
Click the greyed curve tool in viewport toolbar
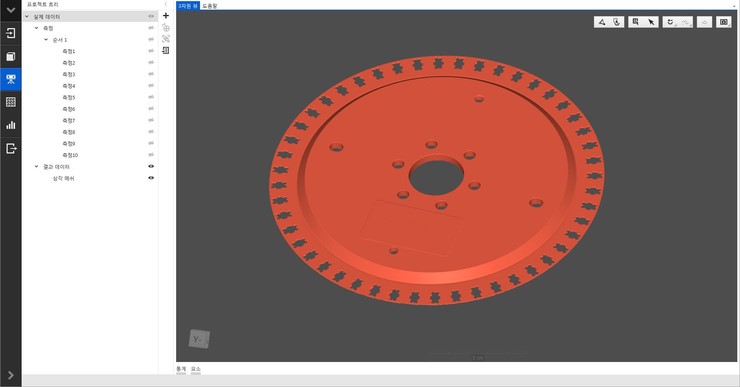(x=685, y=22)
